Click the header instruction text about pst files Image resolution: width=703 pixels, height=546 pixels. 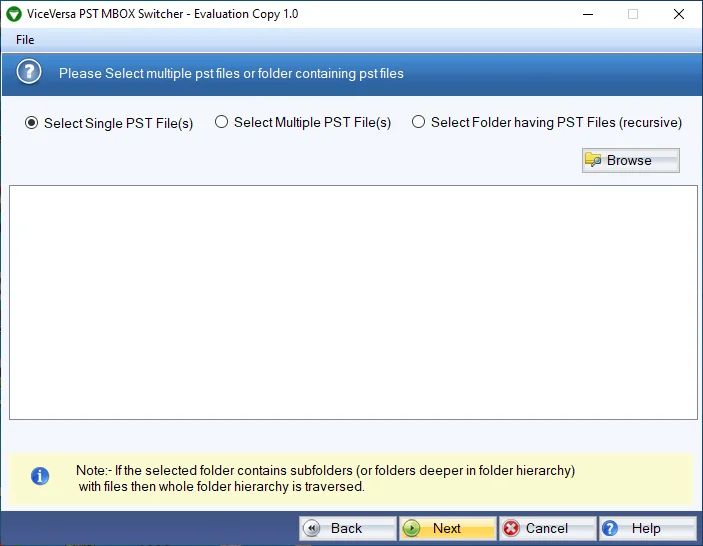pyautogui.click(x=231, y=73)
